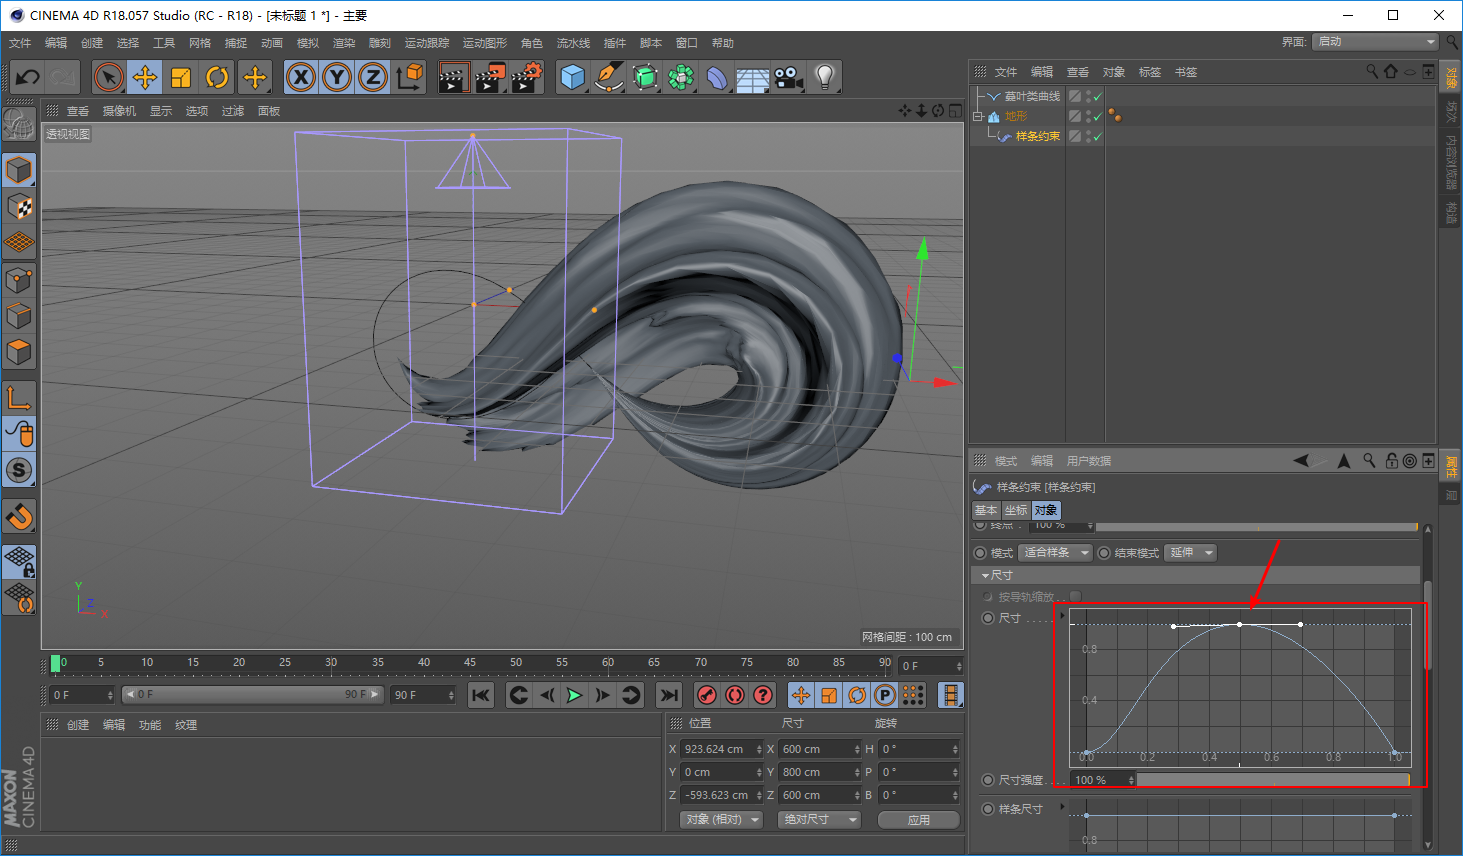Click the size Y field 800 cm
Image resolution: width=1463 pixels, height=856 pixels.
pyautogui.click(x=818, y=772)
